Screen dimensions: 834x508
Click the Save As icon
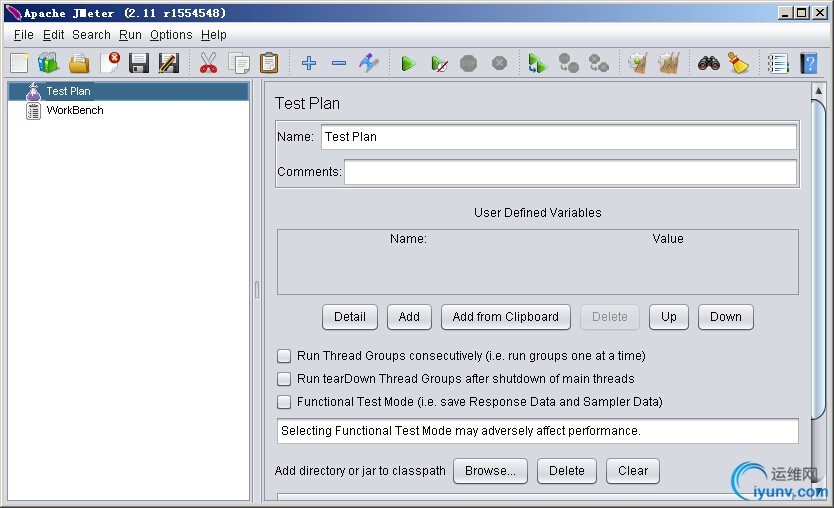[169, 63]
